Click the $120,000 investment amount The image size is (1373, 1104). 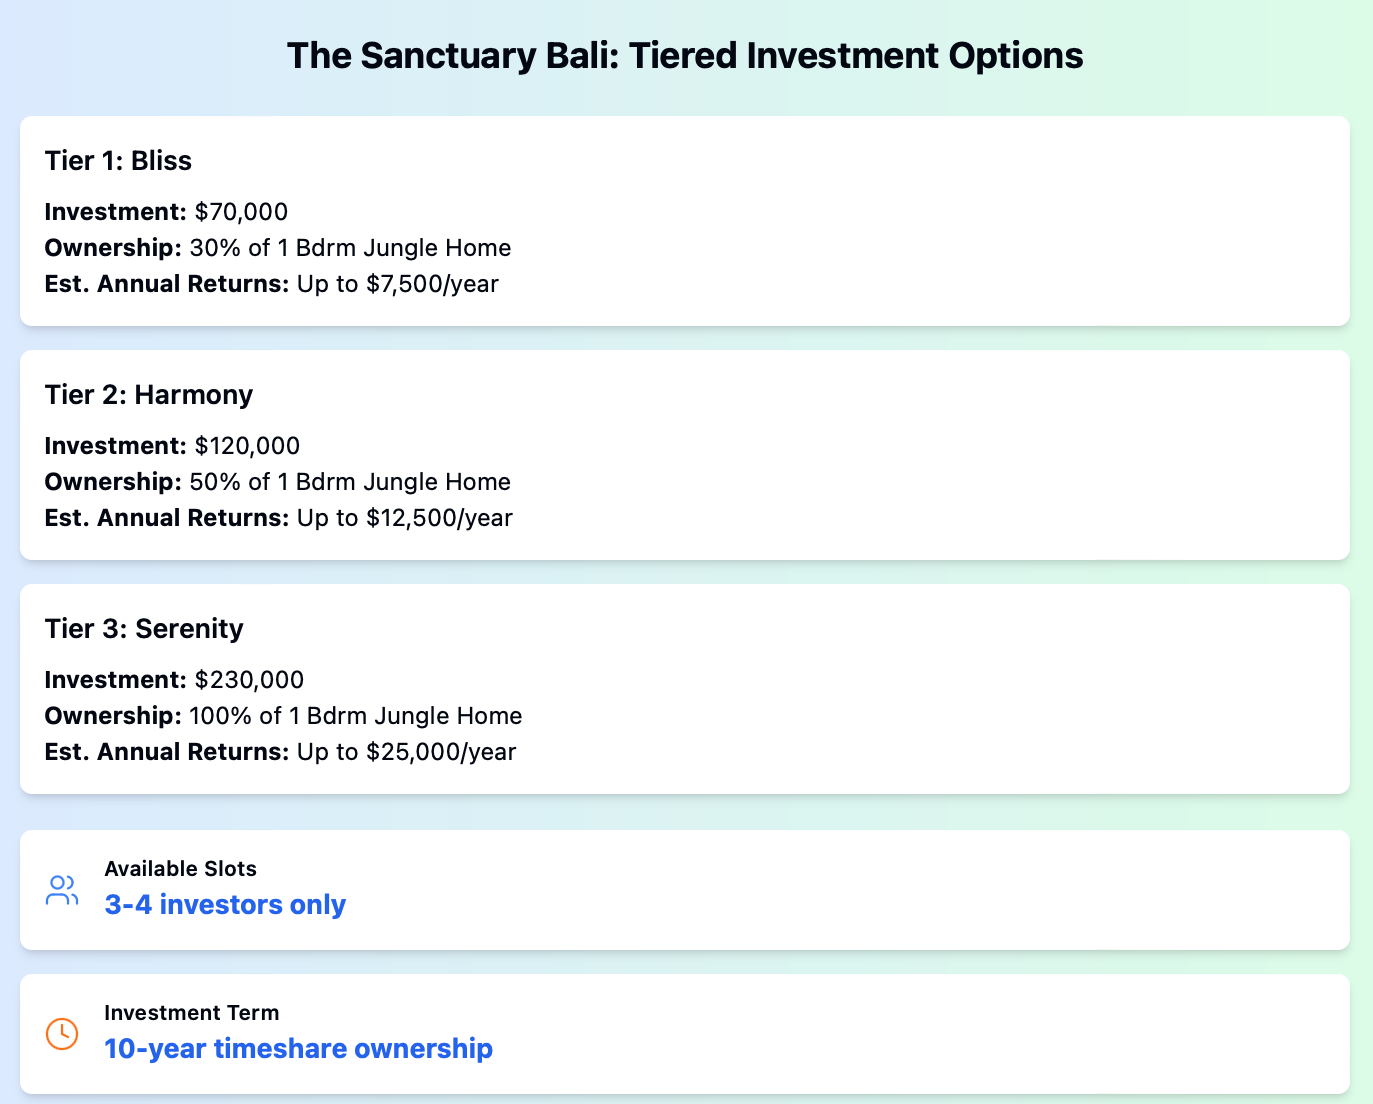[247, 446]
